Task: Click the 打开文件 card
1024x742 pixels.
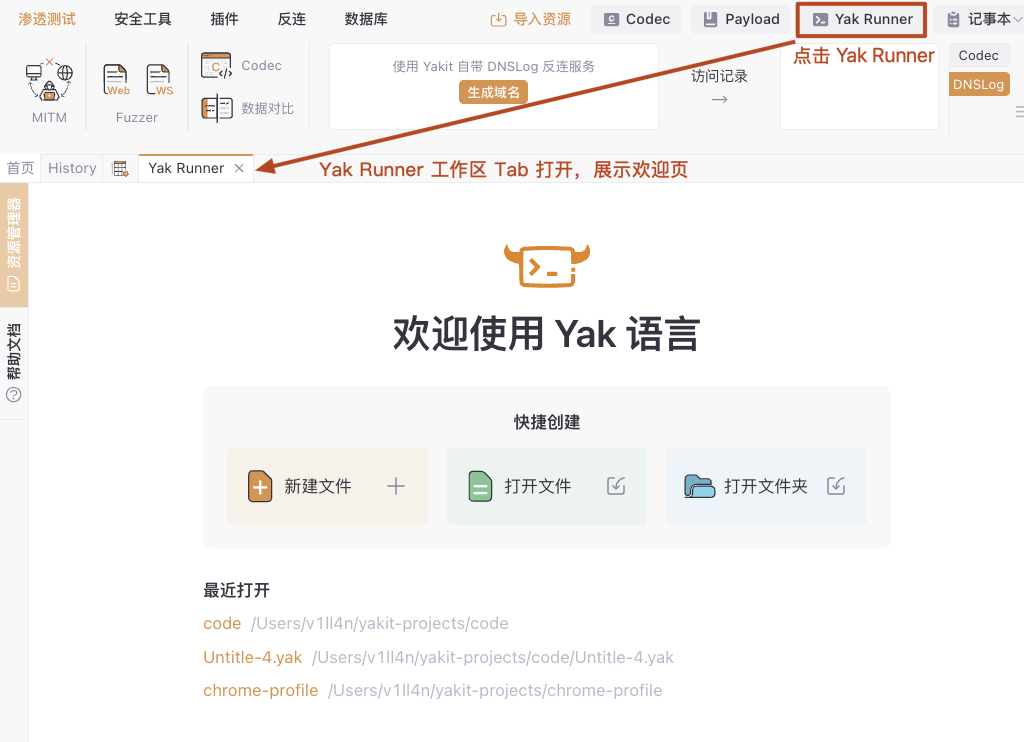Action: click(547, 486)
